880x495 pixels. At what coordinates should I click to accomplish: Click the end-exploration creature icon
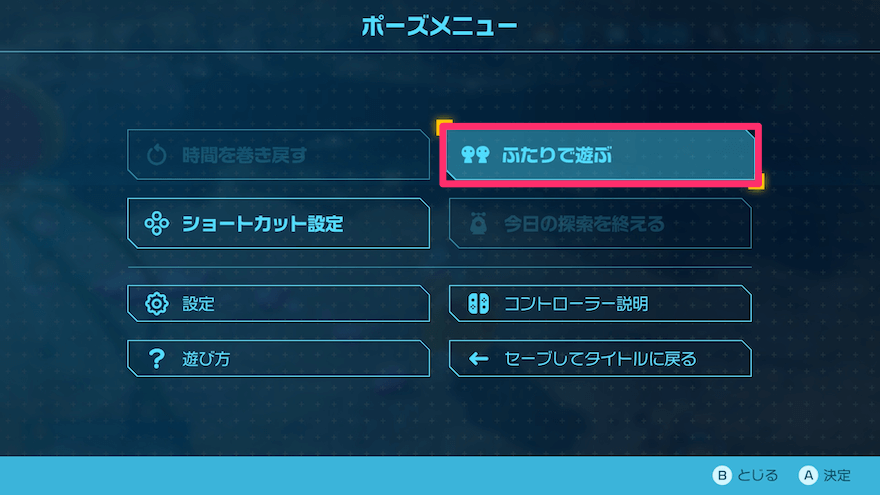477,224
